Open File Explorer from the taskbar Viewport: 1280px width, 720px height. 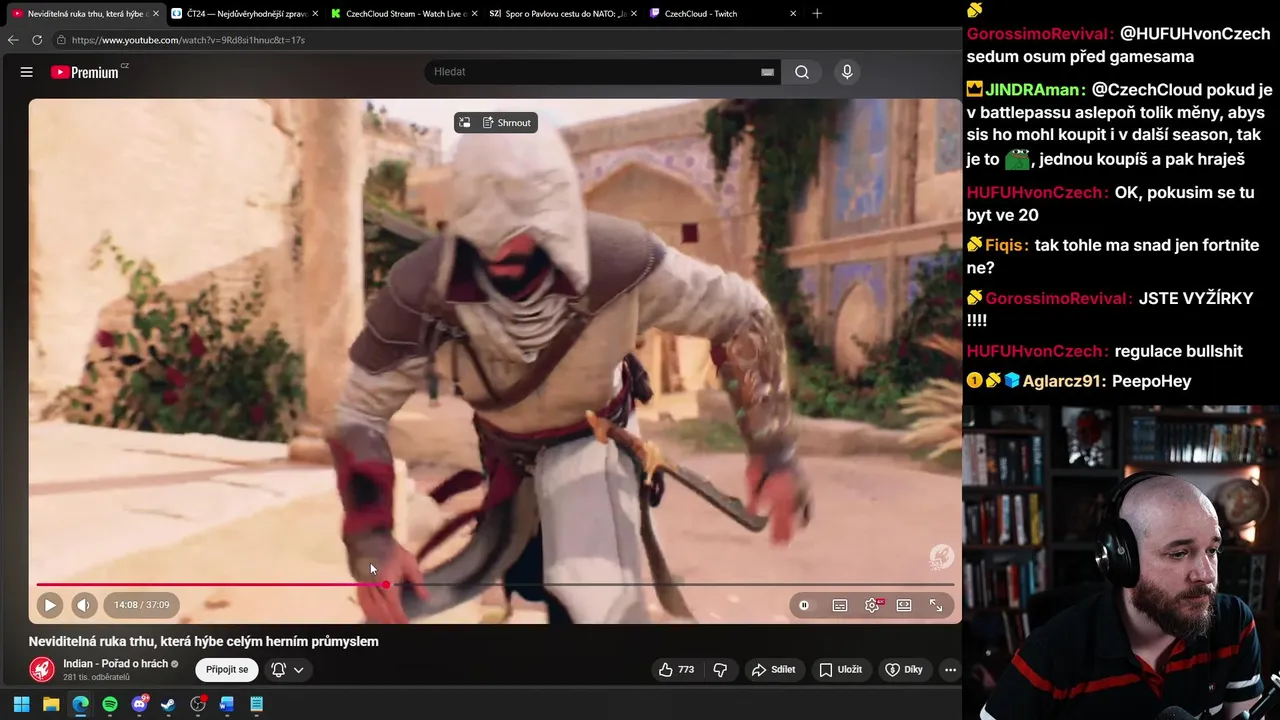(51, 704)
